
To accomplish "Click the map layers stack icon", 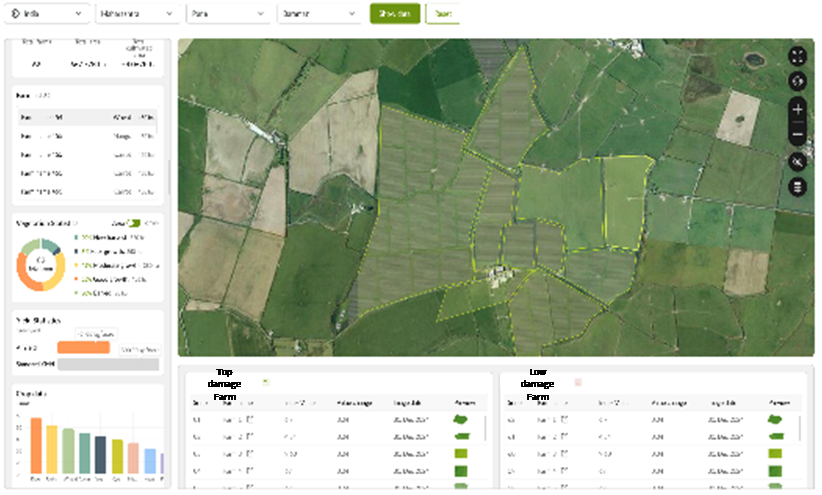I will [x=797, y=187].
